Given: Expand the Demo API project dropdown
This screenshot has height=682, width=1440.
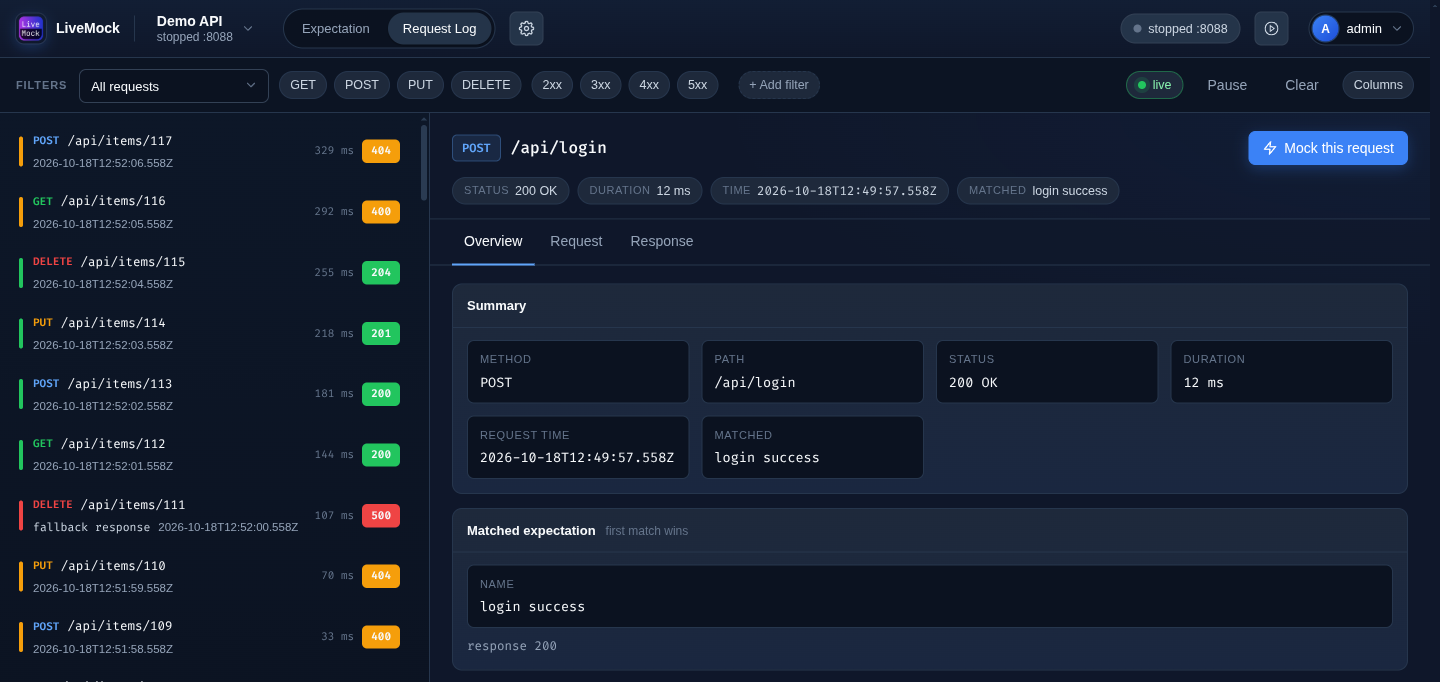Looking at the screenshot, I should coord(205,28).
